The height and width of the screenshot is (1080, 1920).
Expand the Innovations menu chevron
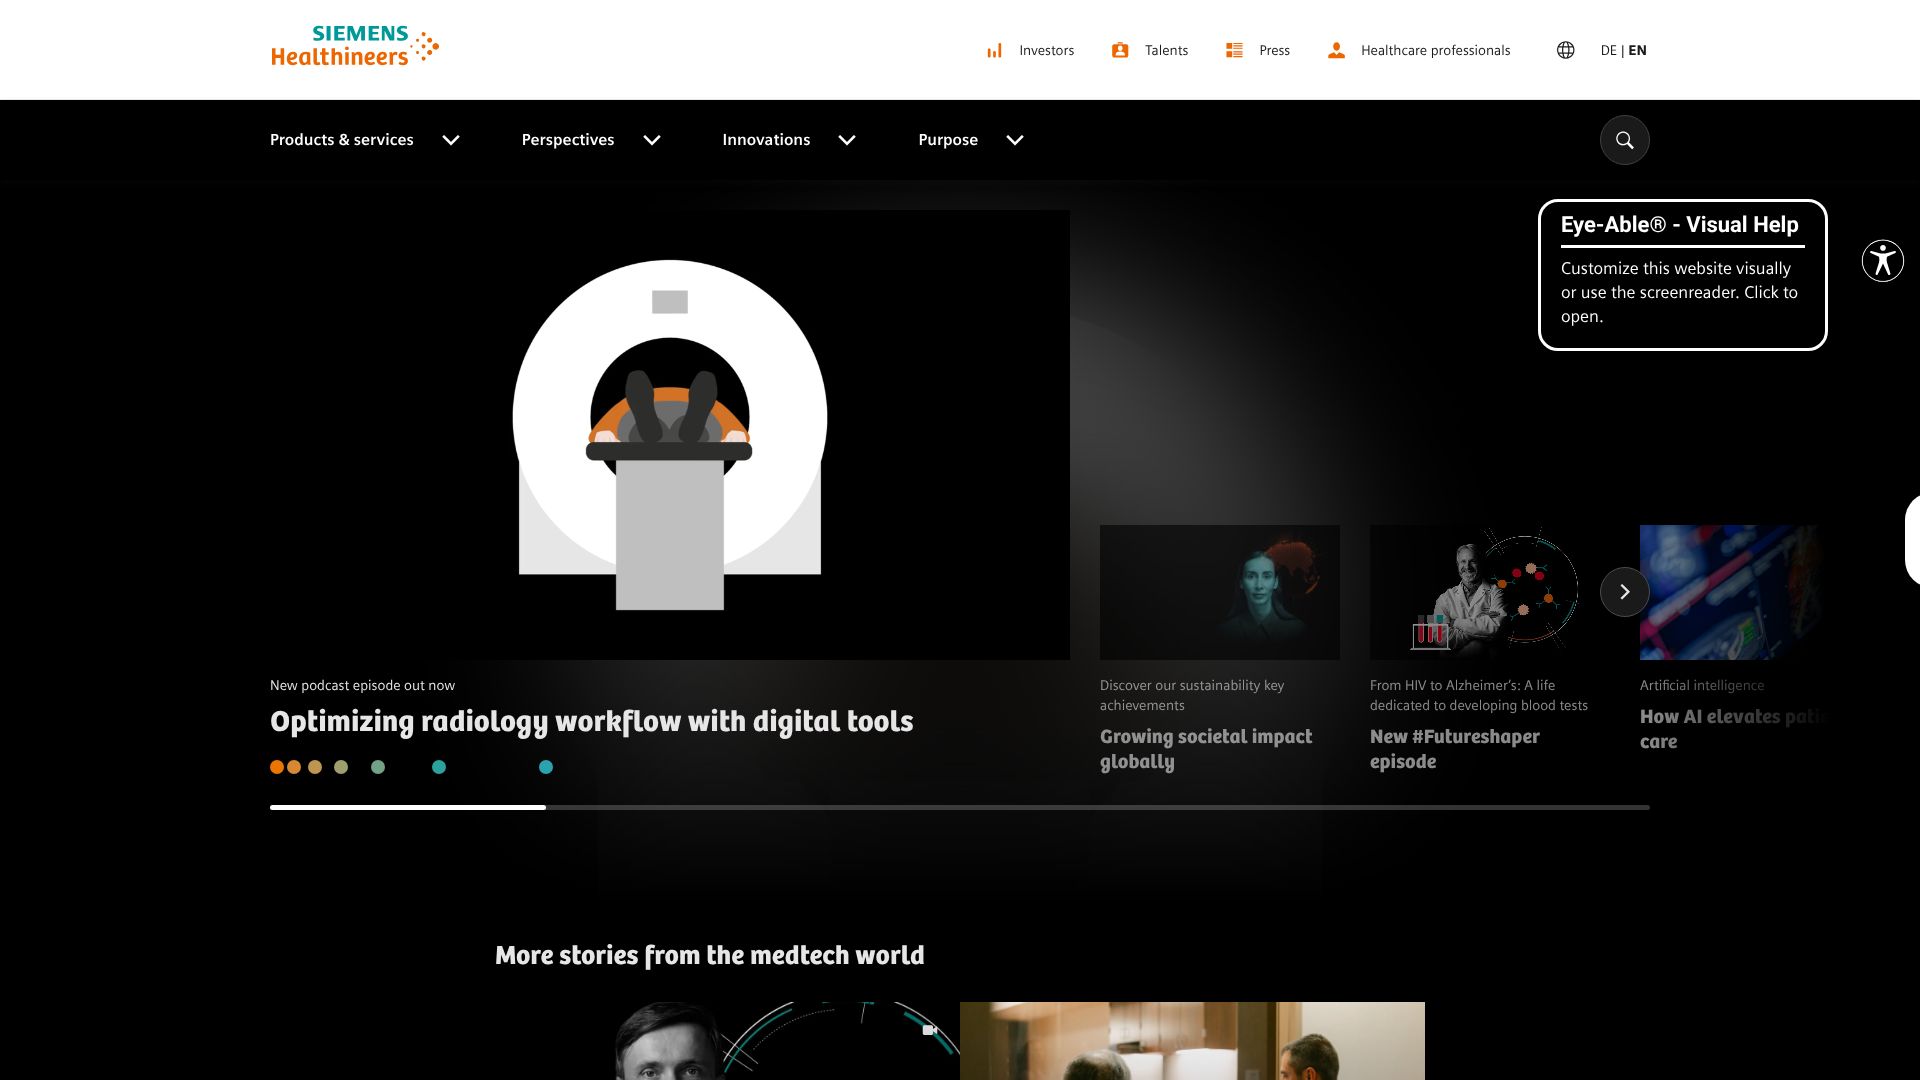point(847,140)
